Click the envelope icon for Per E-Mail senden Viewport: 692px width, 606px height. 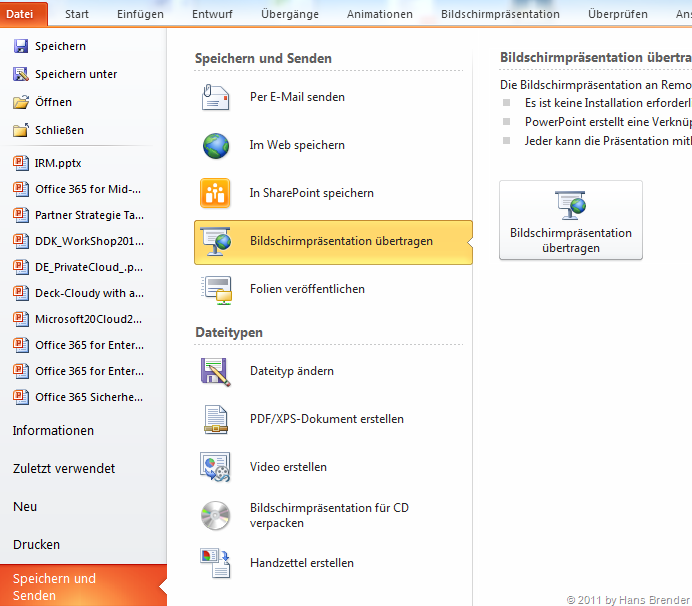pyautogui.click(x=216, y=97)
